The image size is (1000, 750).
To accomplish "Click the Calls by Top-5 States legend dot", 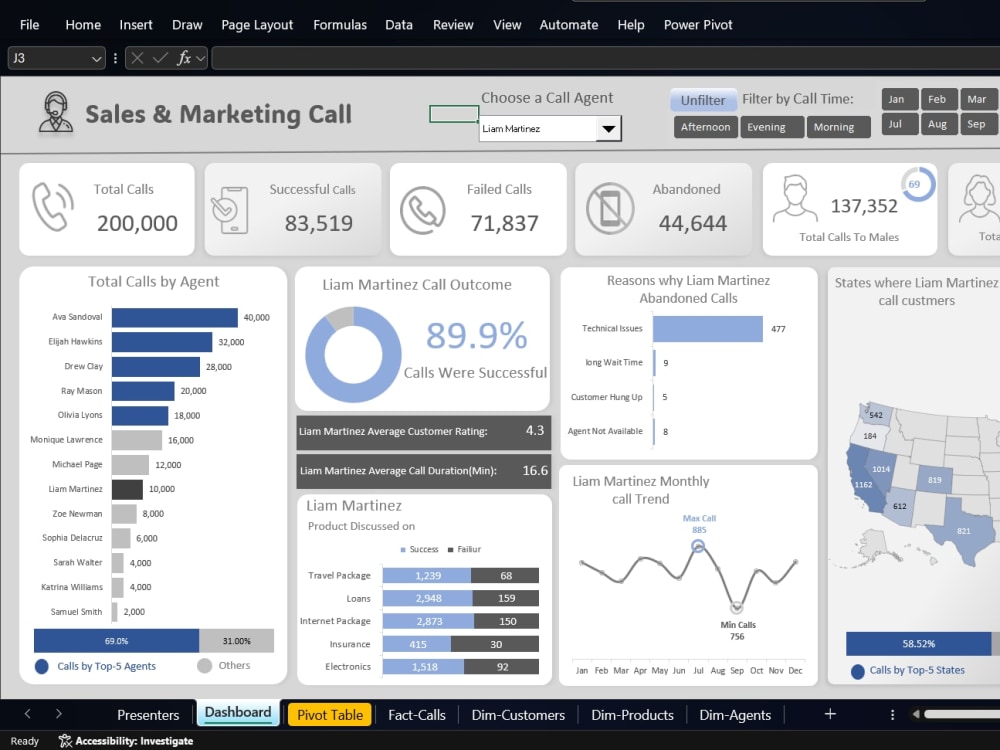I will click(x=858, y=671).
